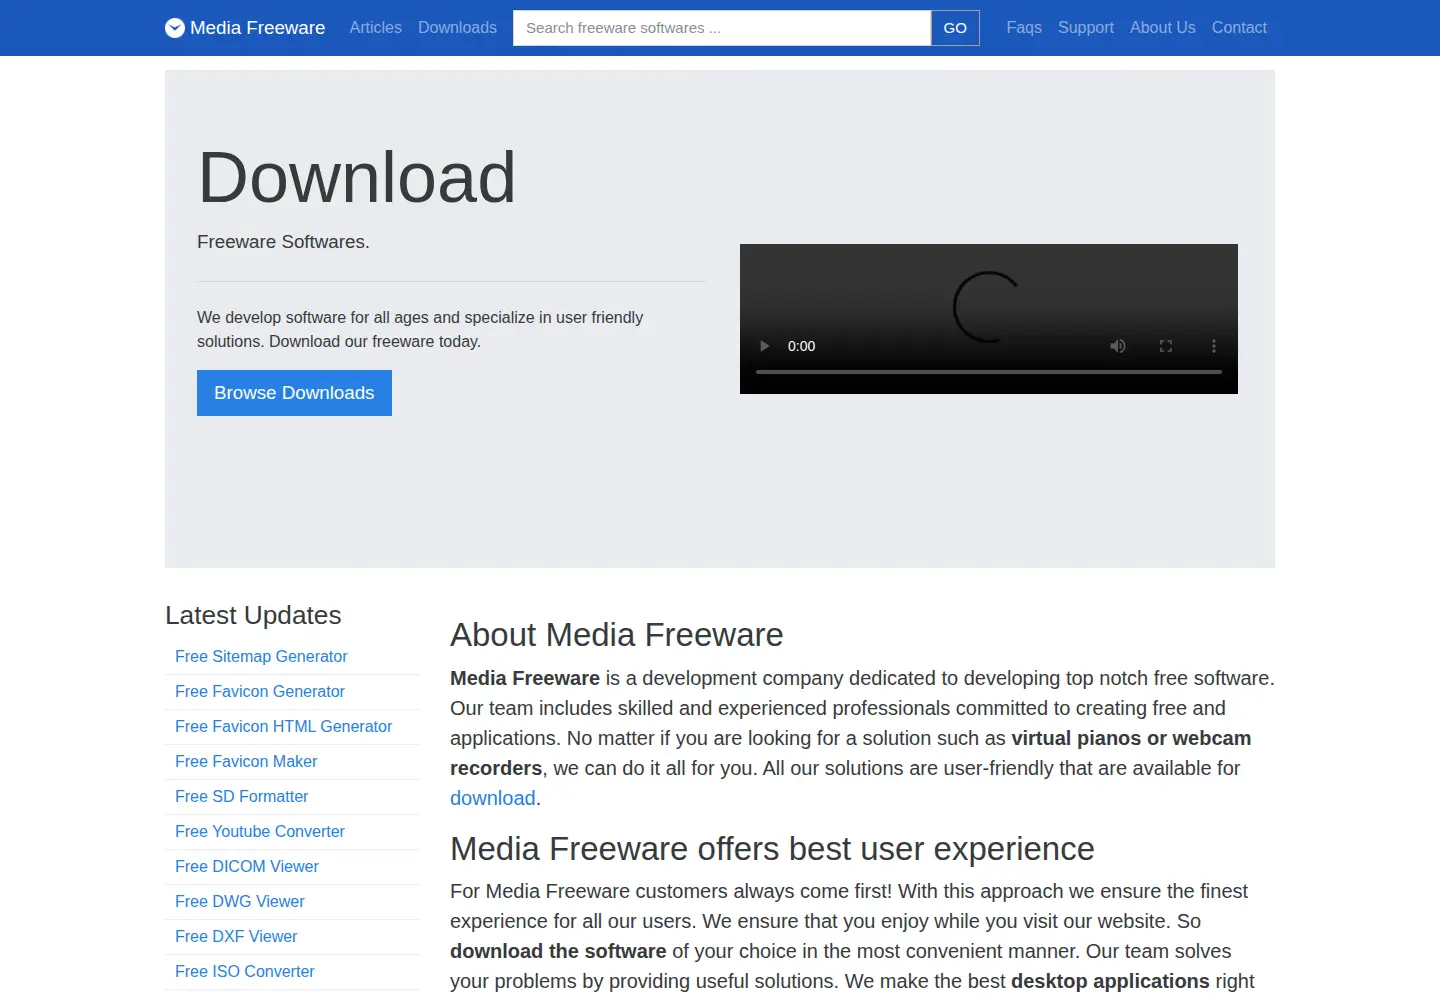Open Free ISO Converter link
Image resolution: width=1440 pixels, height=1000 pixels.
pyautogui.click(x=245, y=971)
